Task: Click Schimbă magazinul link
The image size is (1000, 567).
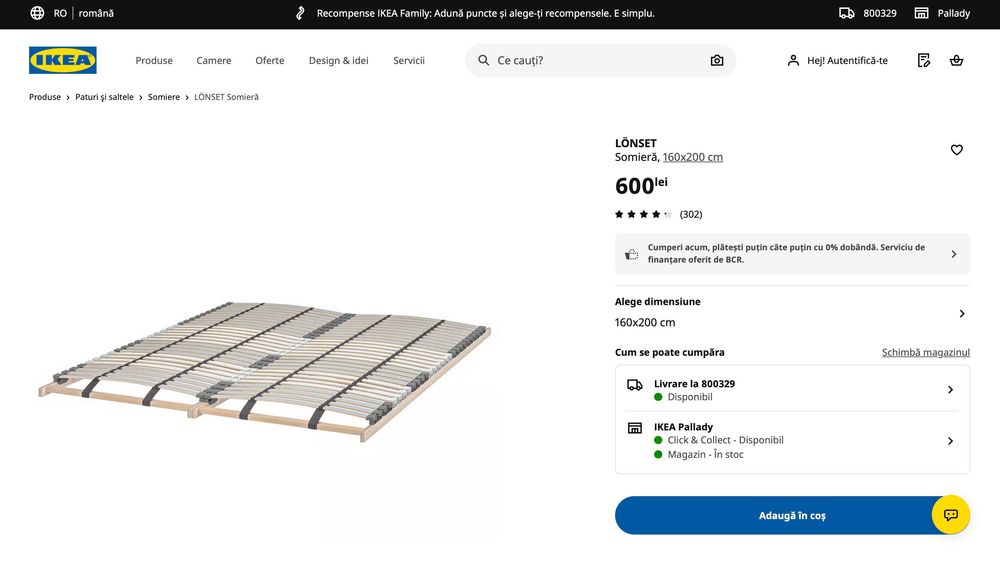Action: coord(925,352)
